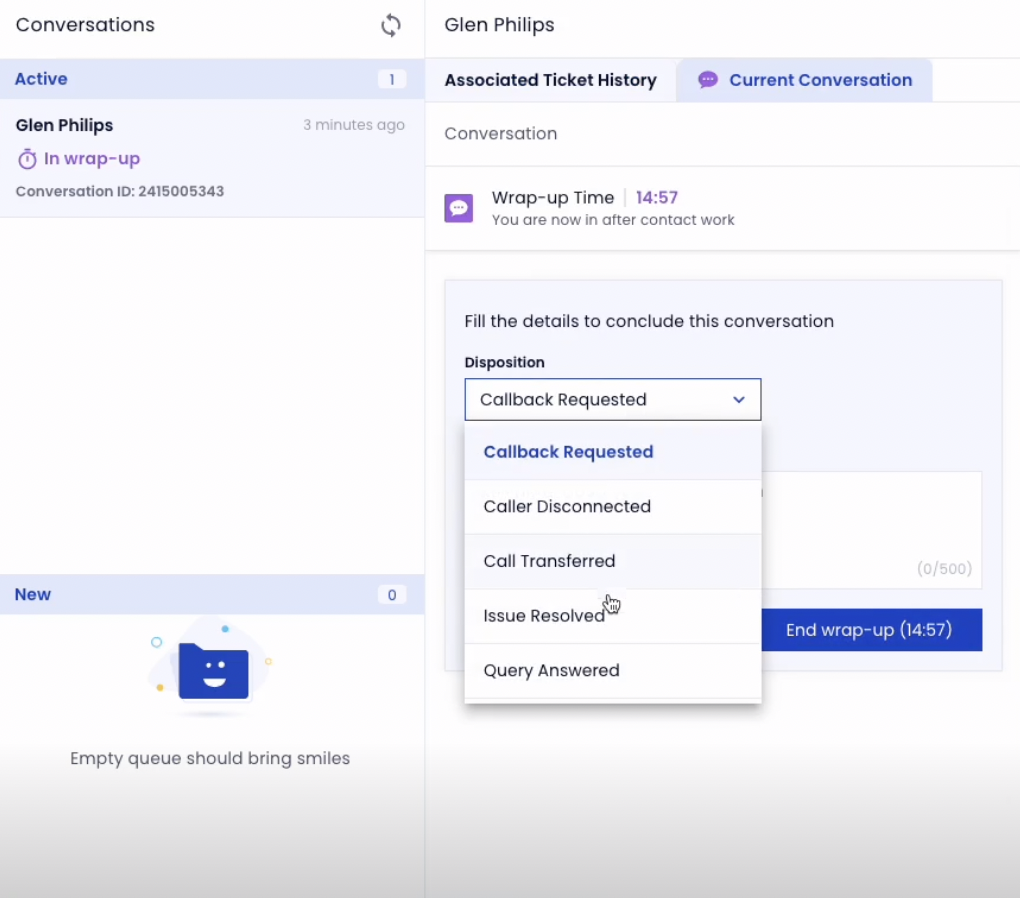Viewport: 1020px width, 898px height.
Task: Select Call Transferred from the disposition list
Action: [549, 561]
